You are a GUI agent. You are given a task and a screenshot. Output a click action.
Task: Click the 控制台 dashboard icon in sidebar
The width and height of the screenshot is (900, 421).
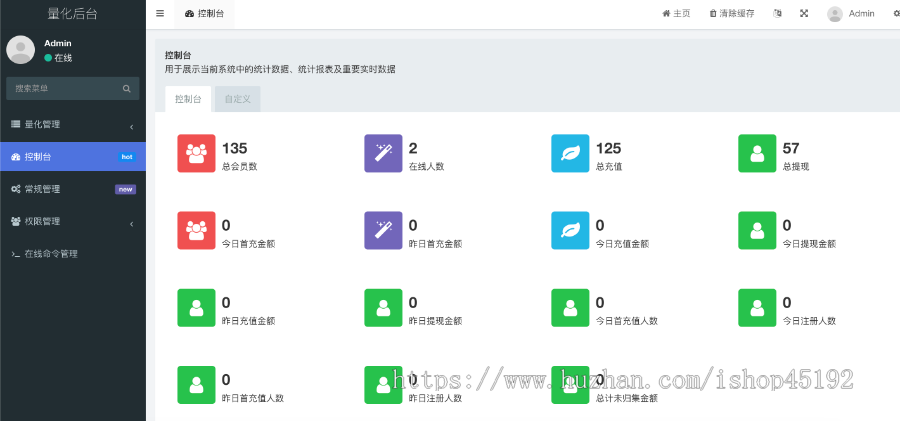coord(15,156)
